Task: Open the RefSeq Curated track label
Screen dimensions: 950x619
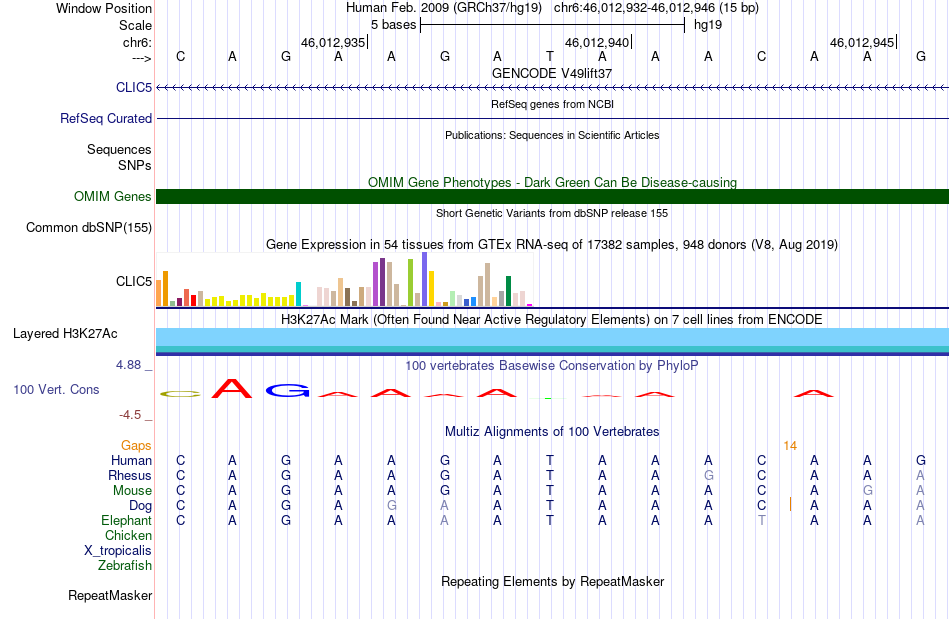Action: click(x=106, y=118)
